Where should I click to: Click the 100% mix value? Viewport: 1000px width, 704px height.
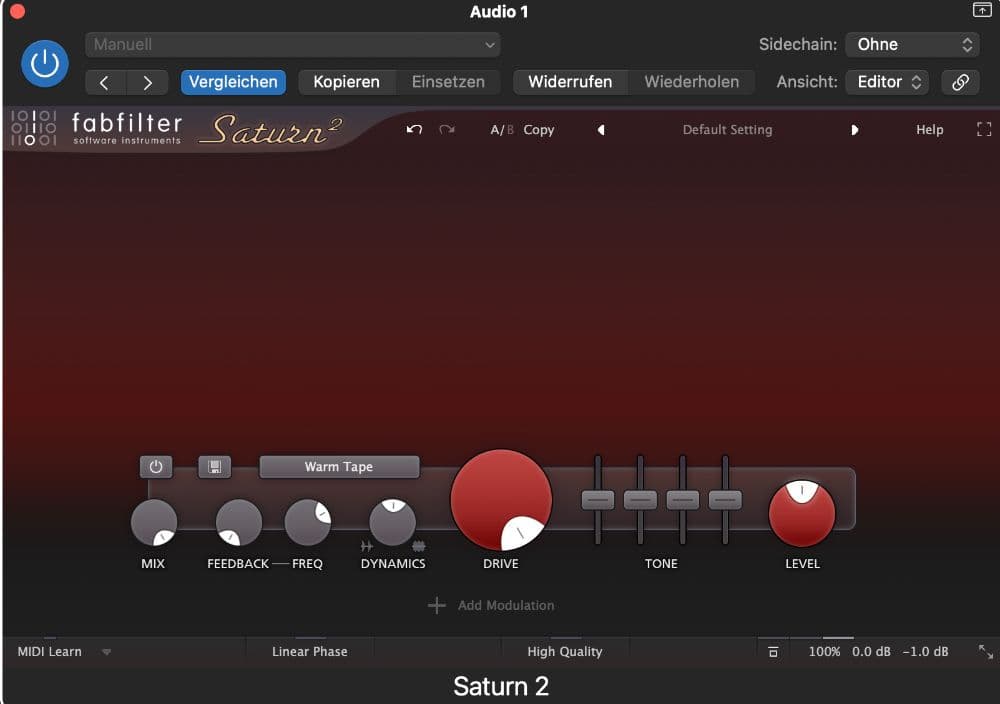pyautogui.click(x=824, y=652)
